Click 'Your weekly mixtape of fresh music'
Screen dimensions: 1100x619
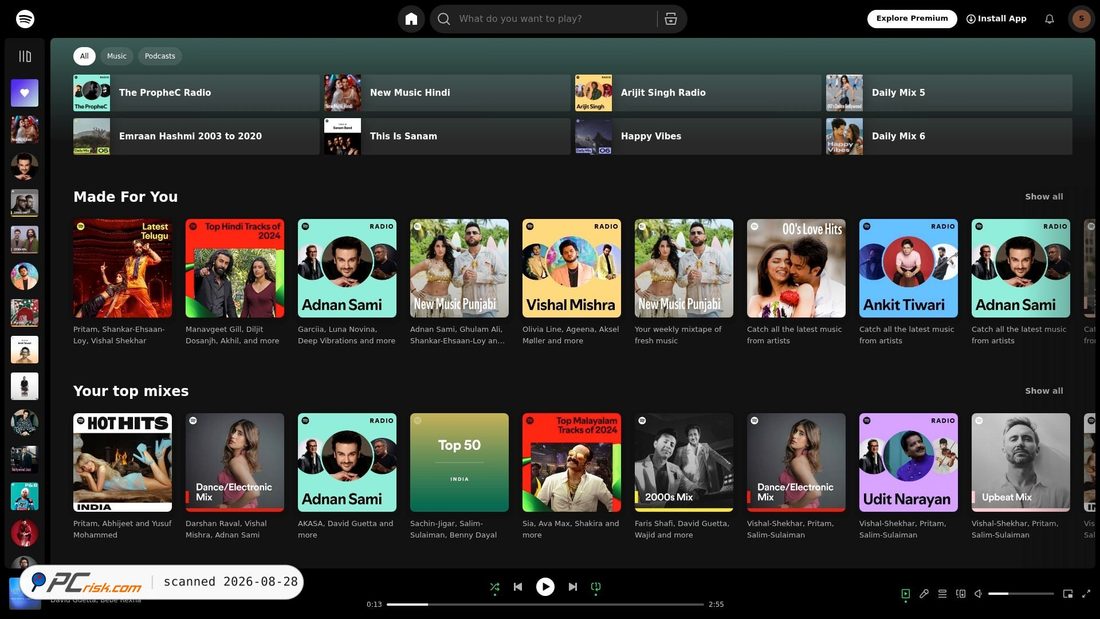pos(678,335)
